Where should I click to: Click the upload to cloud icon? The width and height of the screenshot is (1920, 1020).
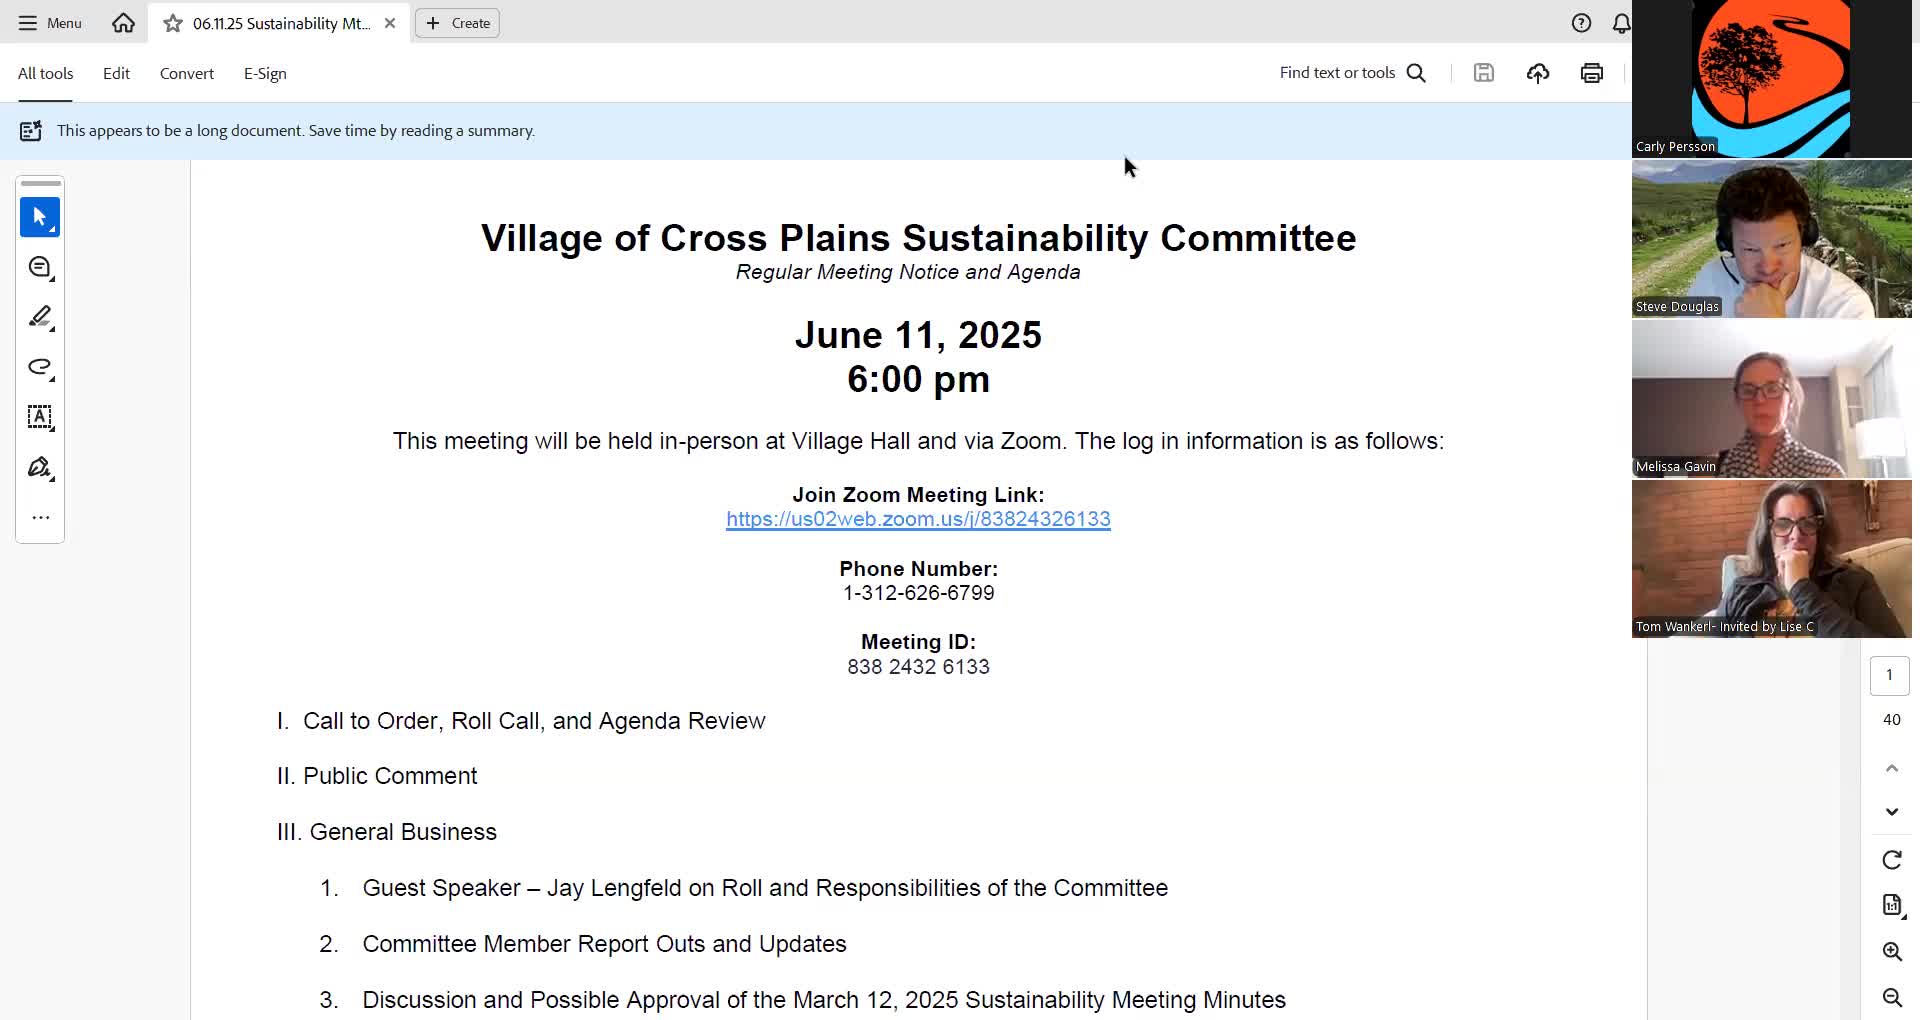tap(1538, 73)
